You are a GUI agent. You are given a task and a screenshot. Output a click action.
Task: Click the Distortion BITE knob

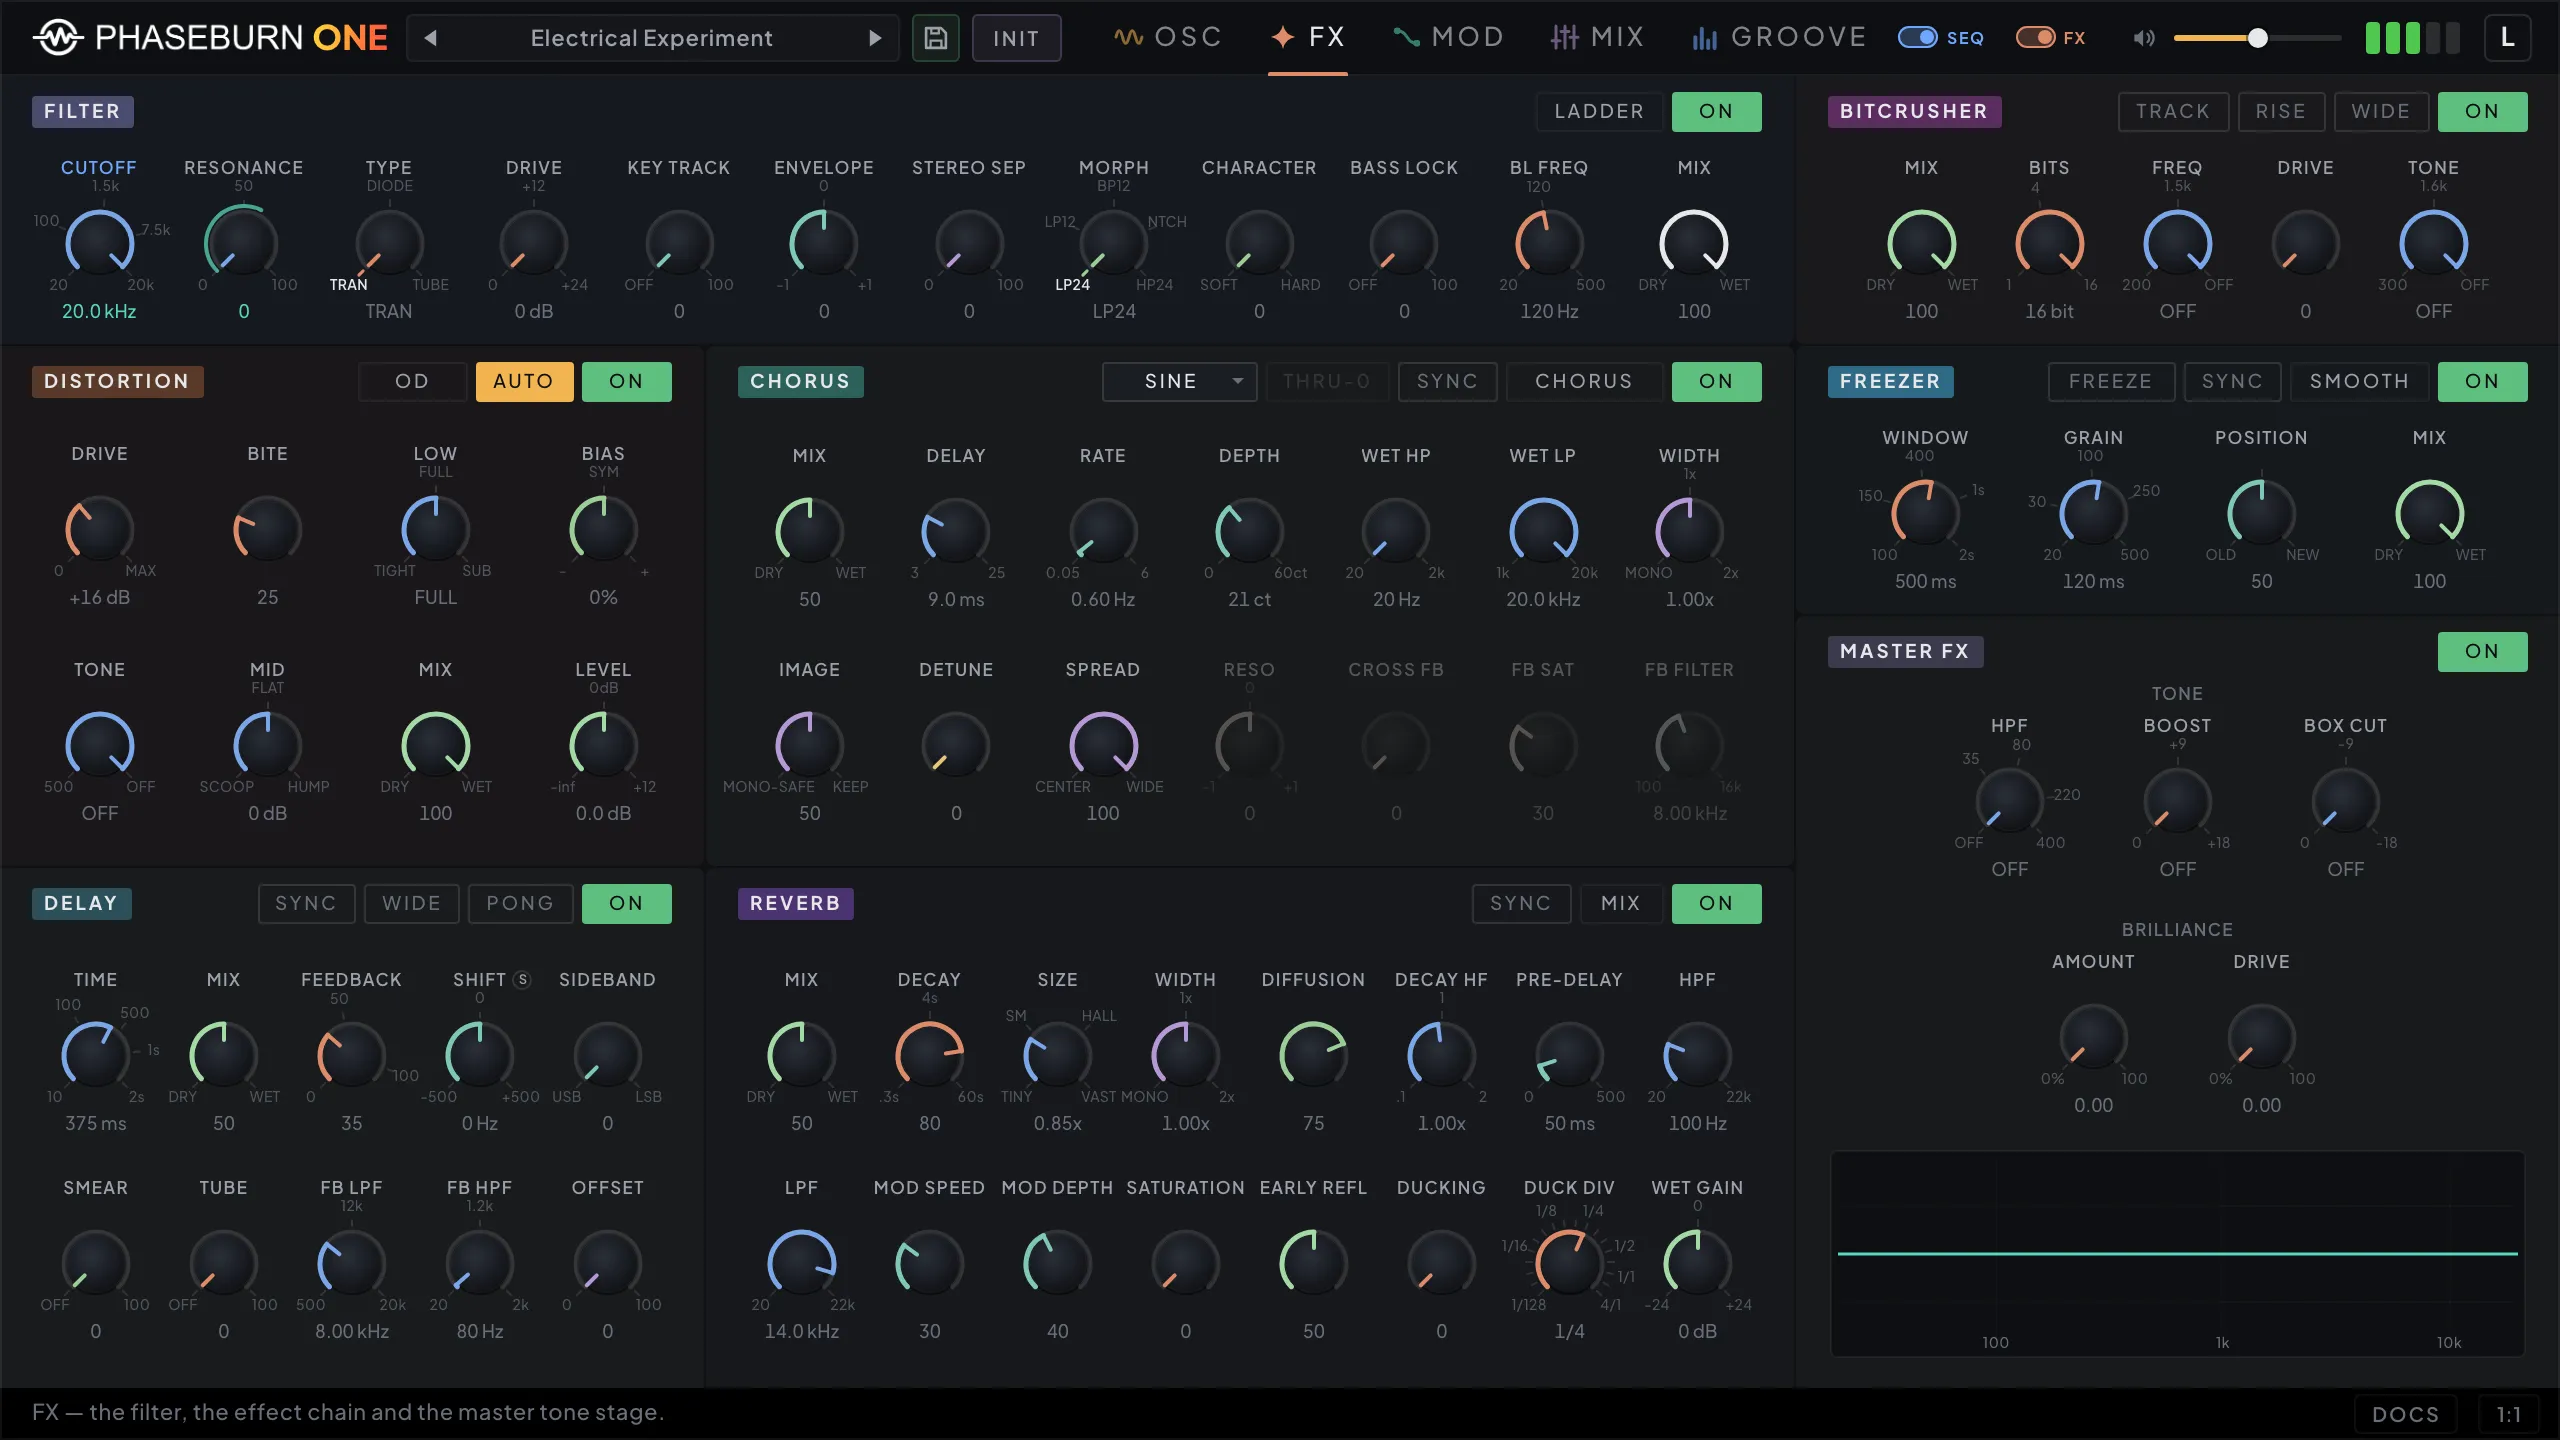click(x=267, y=529)
